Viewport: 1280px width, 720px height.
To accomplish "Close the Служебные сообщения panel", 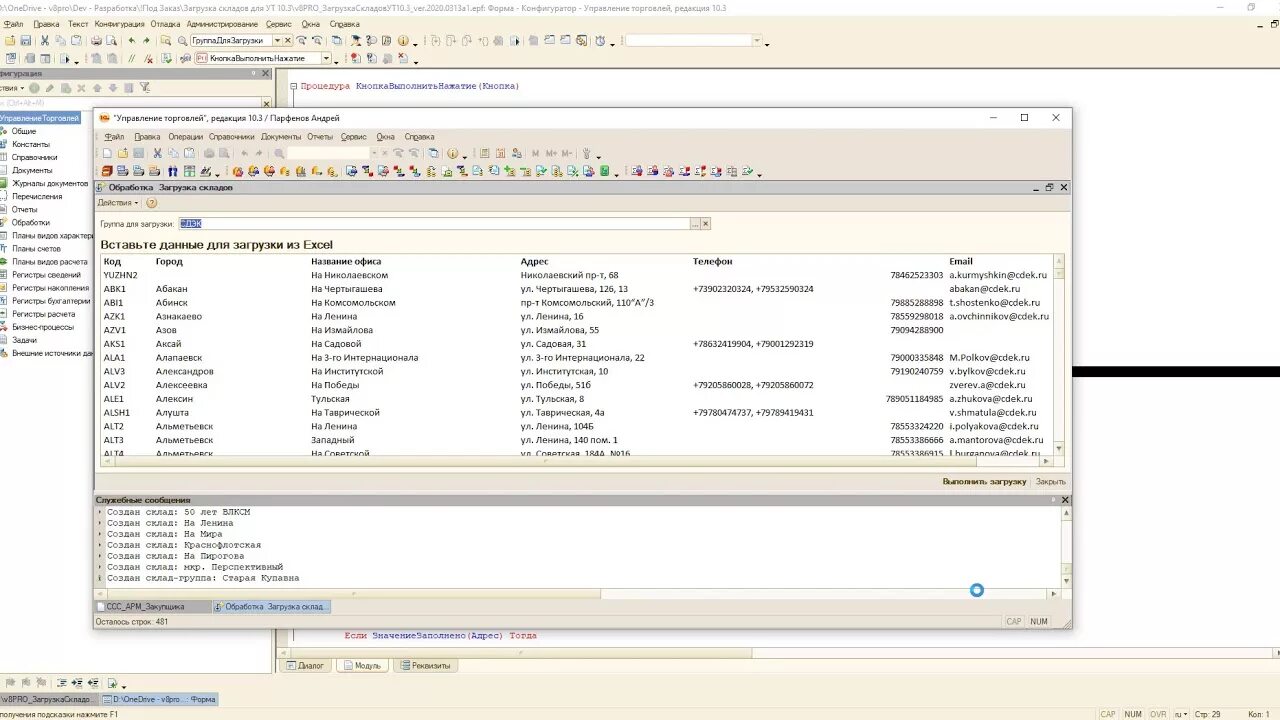I will pyautogui.click(x=1064, y=500).
